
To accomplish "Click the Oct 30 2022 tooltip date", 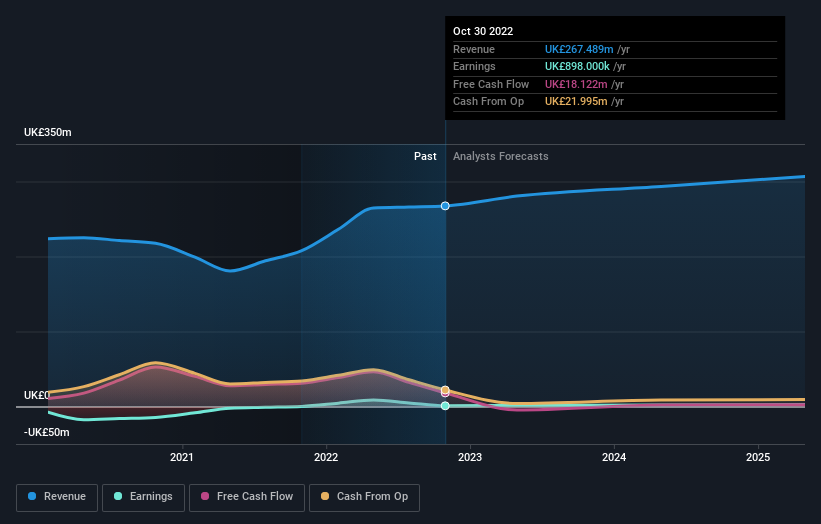I will pyautogui.click(x=483, y=31).
